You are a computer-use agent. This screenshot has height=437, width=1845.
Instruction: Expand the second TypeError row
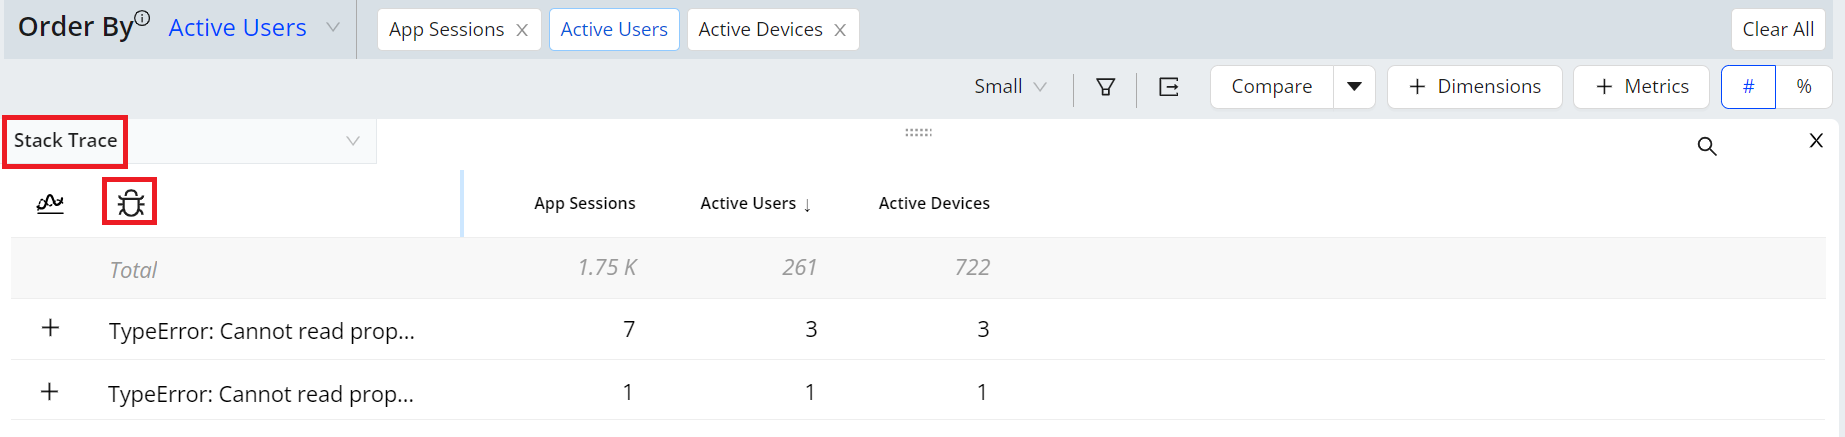click(x=49, y=391)
